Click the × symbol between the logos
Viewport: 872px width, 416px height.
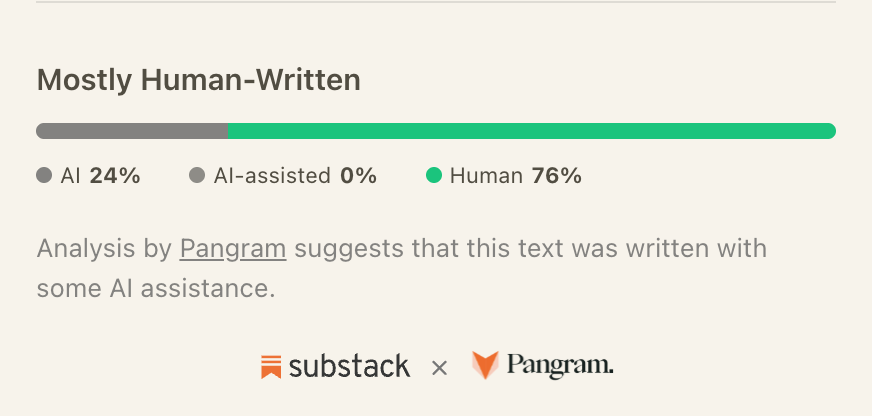coord(439,368)
